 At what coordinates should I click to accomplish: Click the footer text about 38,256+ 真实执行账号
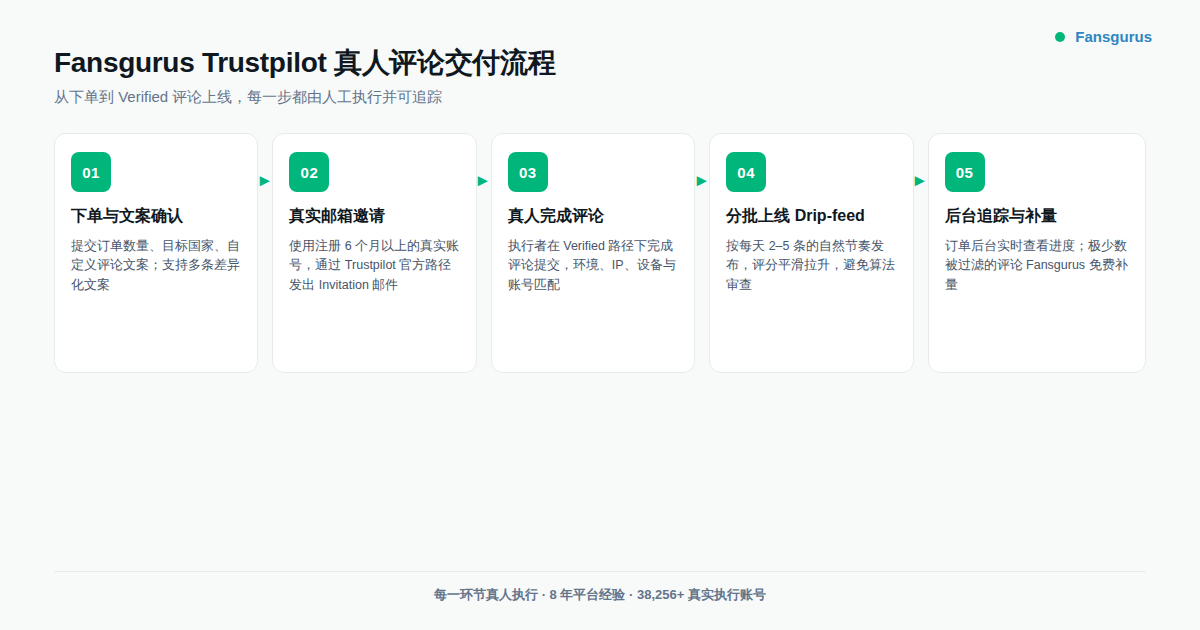coord(600,594)
